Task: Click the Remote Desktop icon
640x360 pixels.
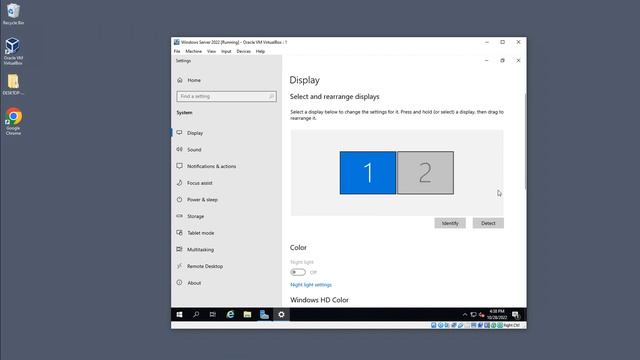Action: [179, 266]
